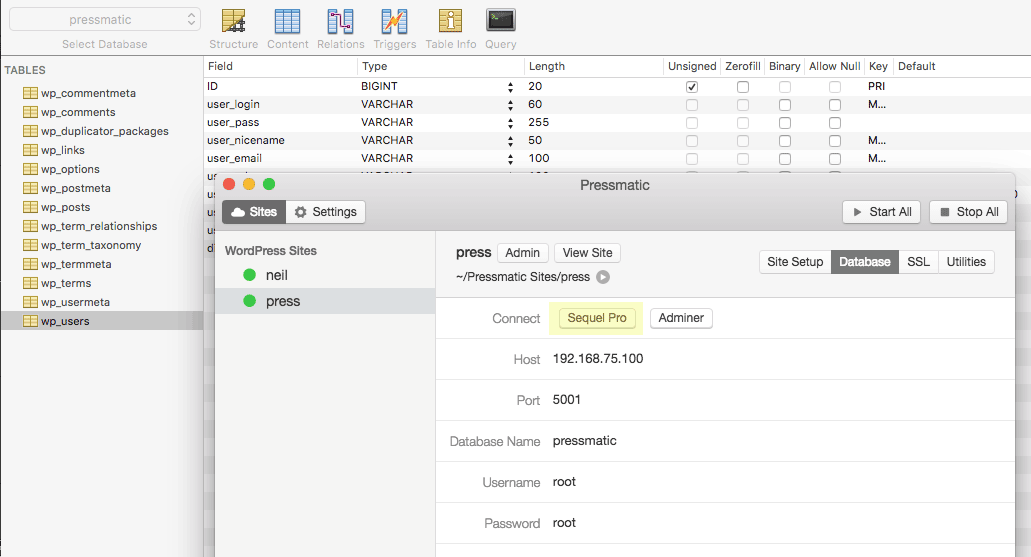This screenshot has width=1031, height=557.
Task: Click the wp_term_taxonomy table icon
Action: (x=30, y=245)
